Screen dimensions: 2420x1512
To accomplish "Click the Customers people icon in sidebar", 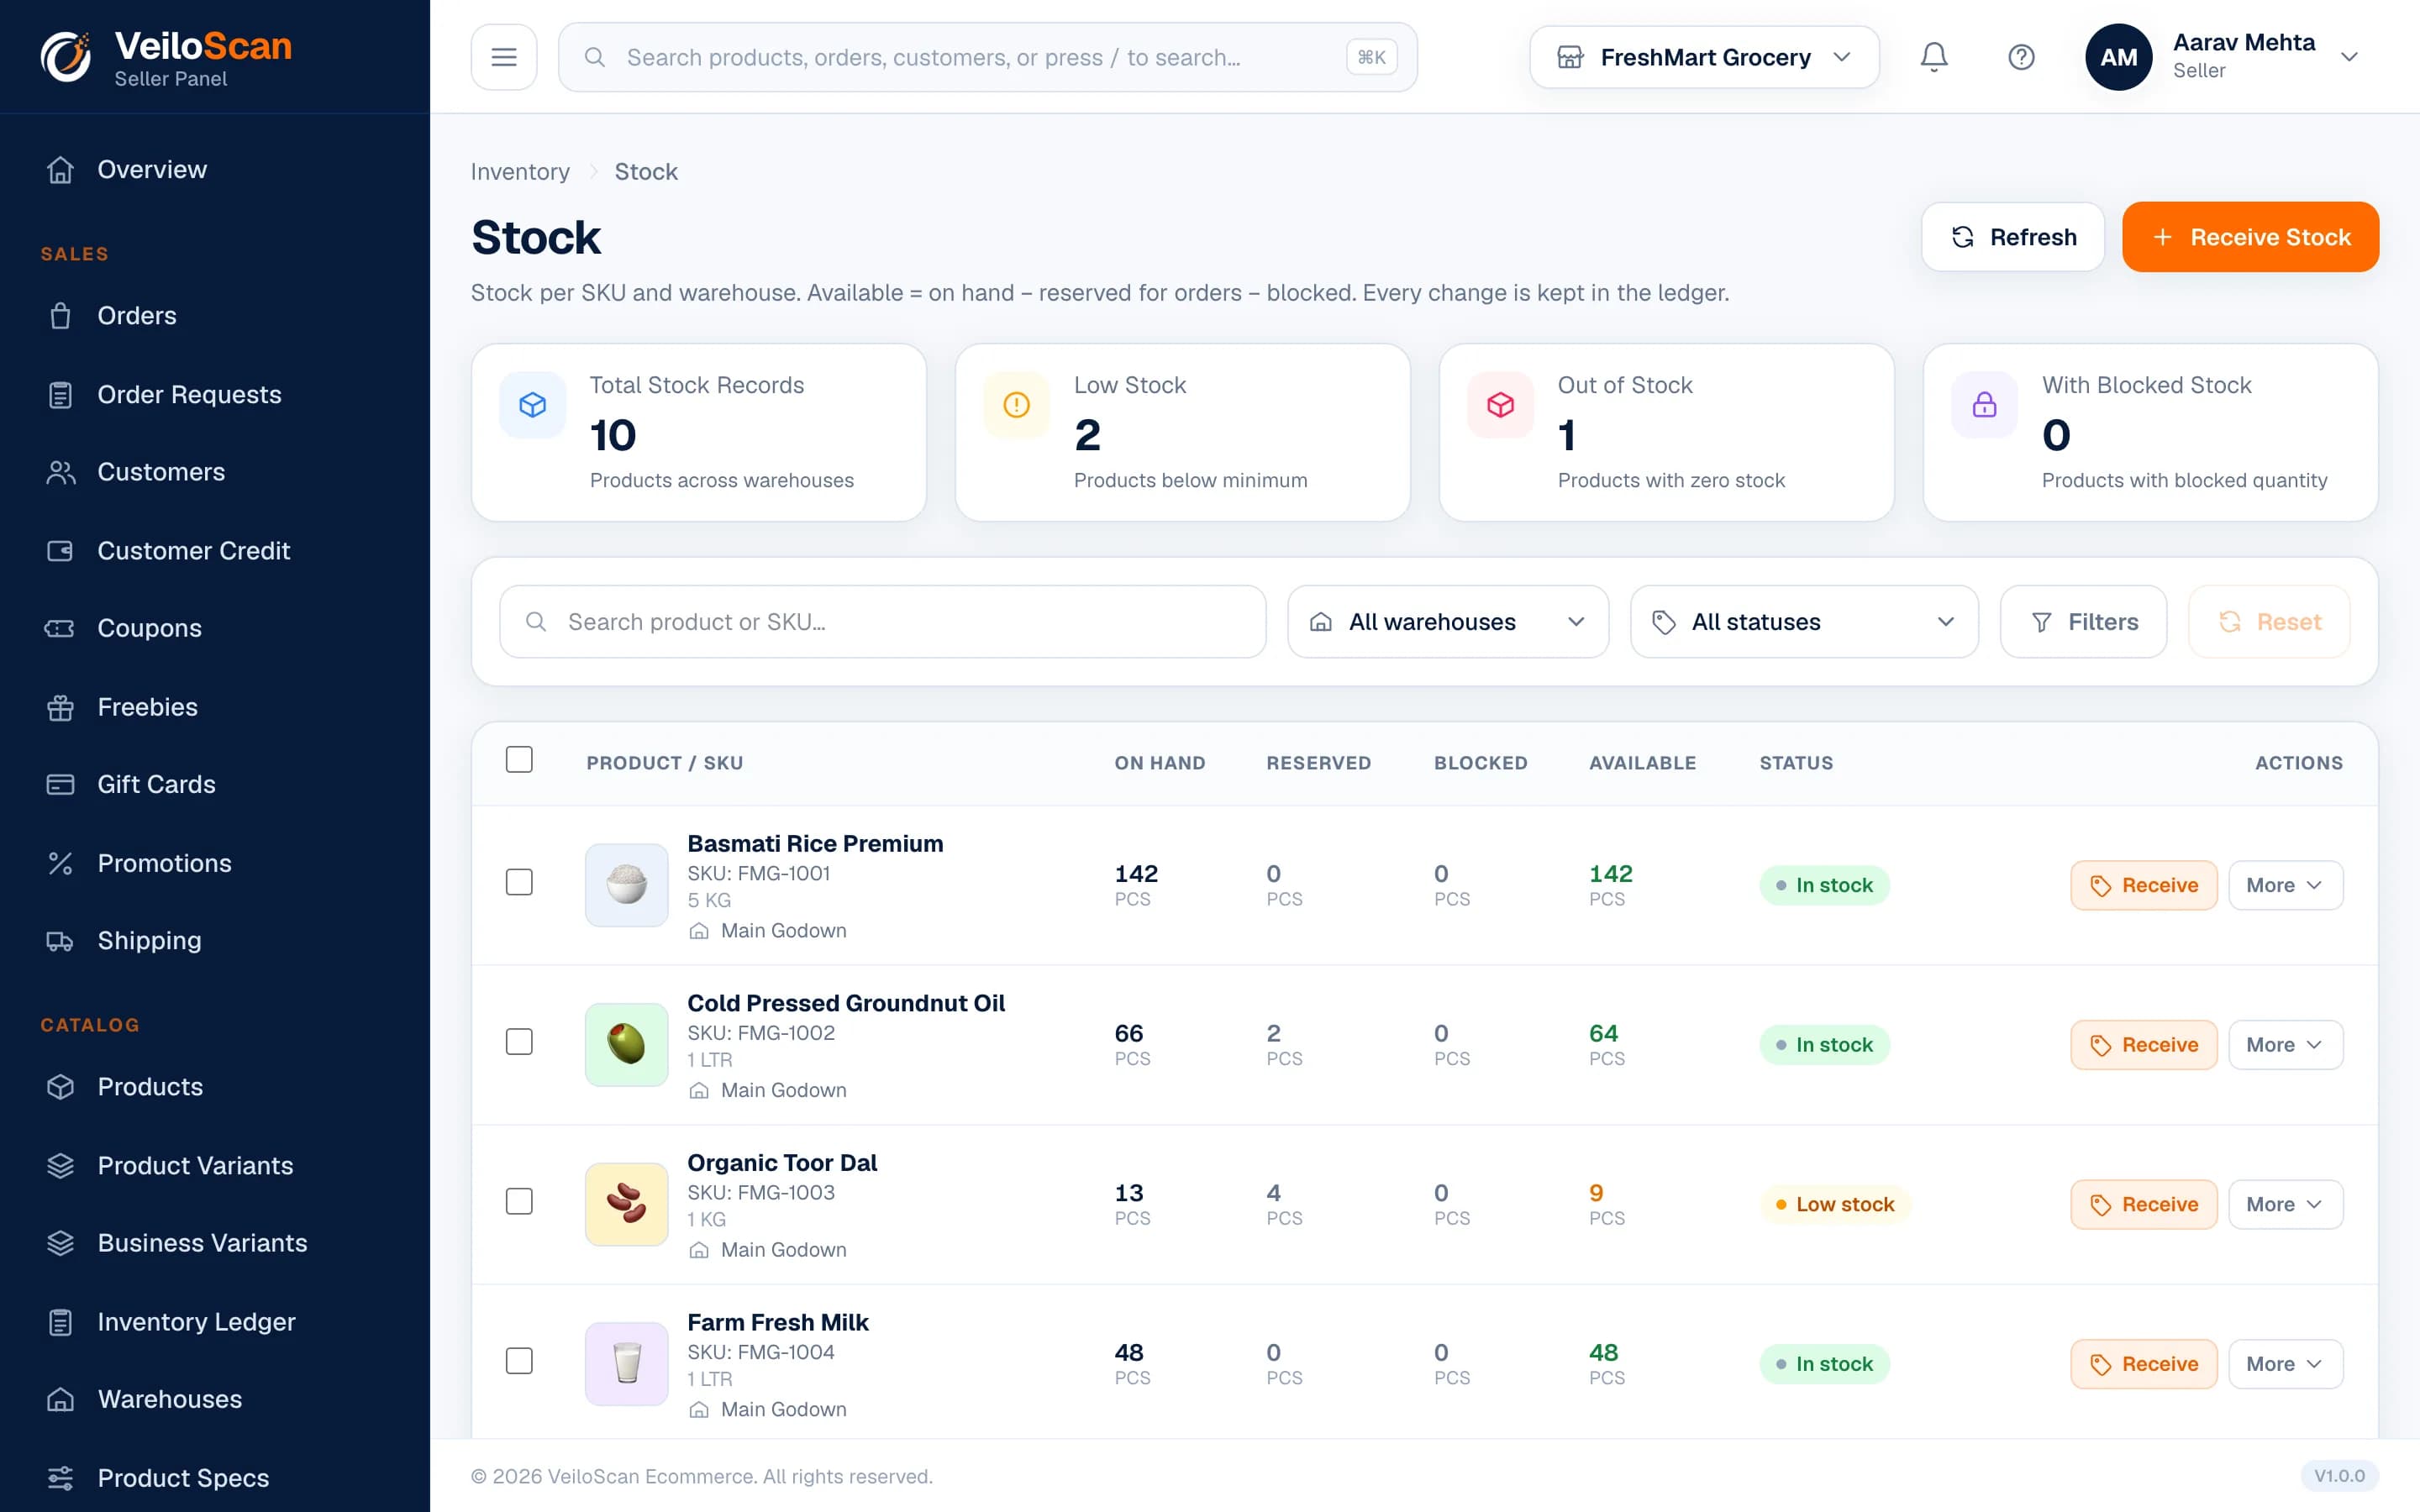I will (61, 472).
